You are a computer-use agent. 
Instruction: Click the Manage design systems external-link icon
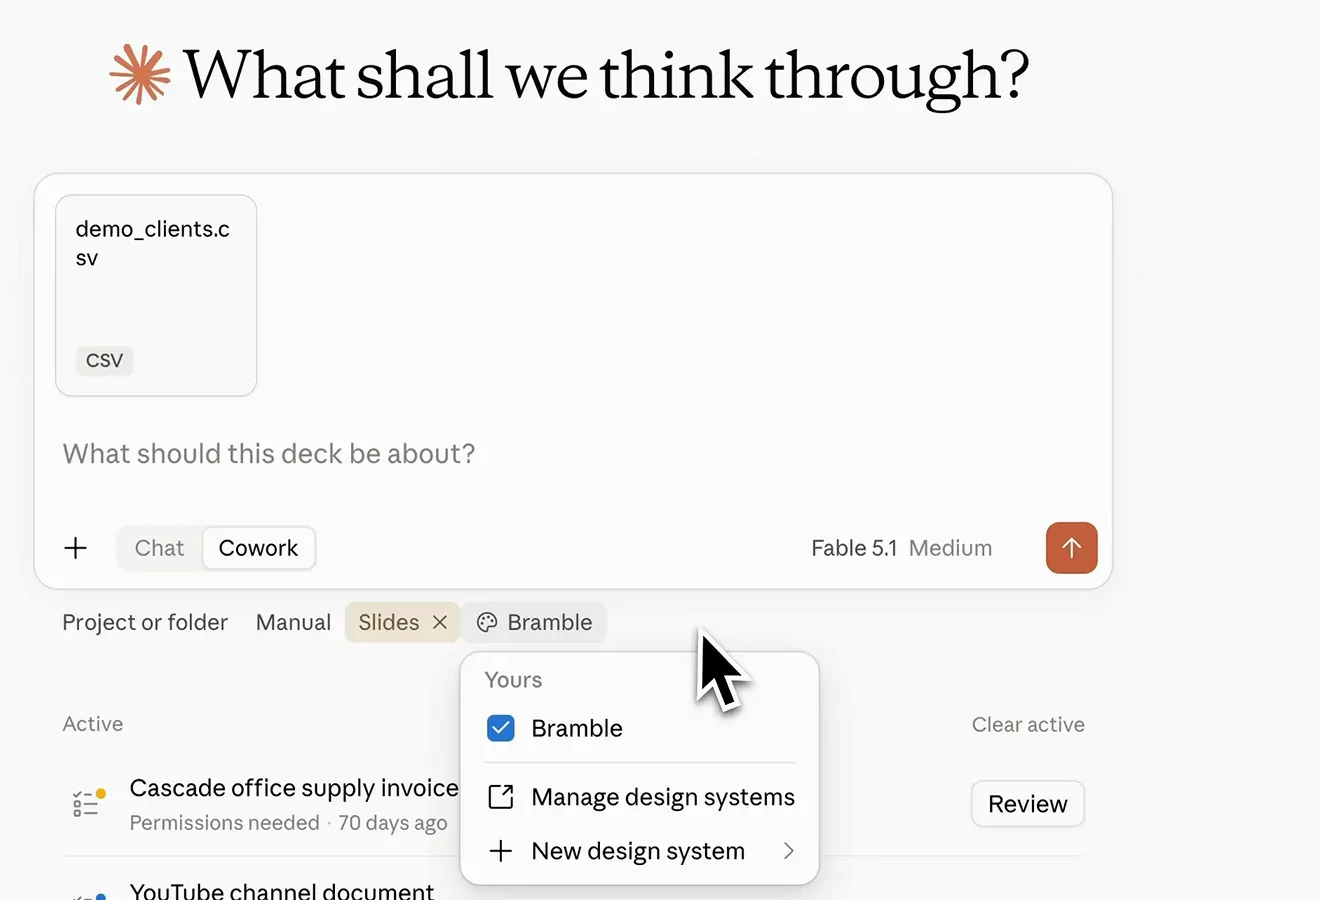coord(500,797)
